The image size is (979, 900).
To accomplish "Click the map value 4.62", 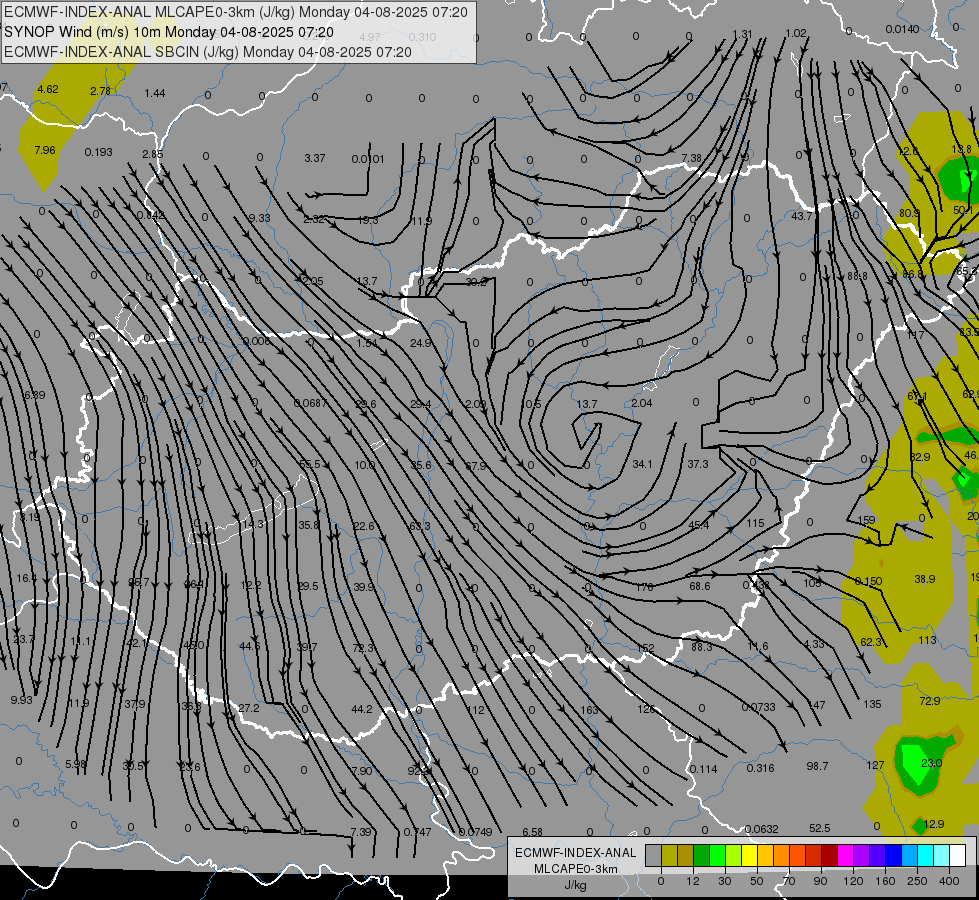I will [x=47, y=89].
